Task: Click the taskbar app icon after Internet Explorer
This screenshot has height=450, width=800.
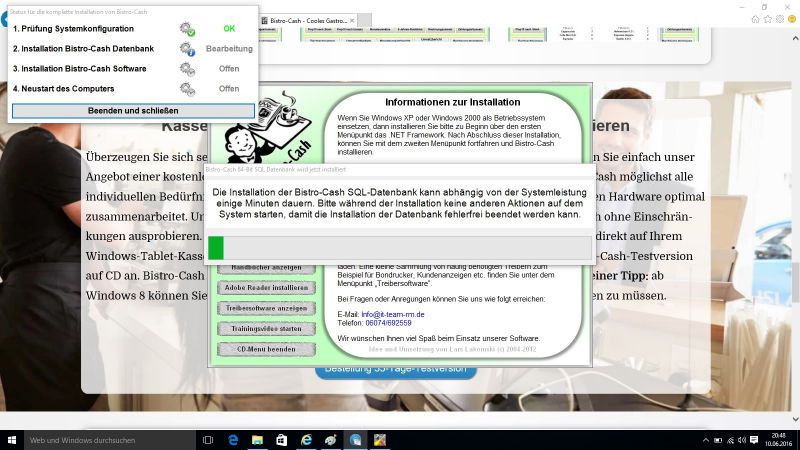Action: (x=331, y=440)
